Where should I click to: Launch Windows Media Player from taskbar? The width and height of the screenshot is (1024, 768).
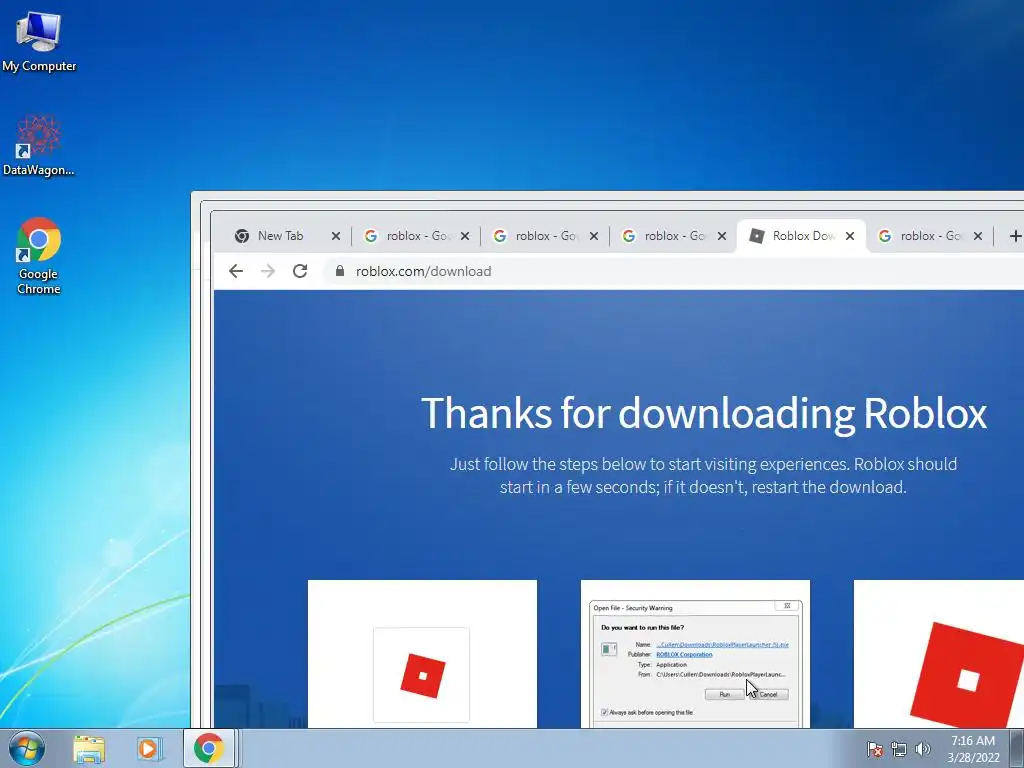coord(149,748)
